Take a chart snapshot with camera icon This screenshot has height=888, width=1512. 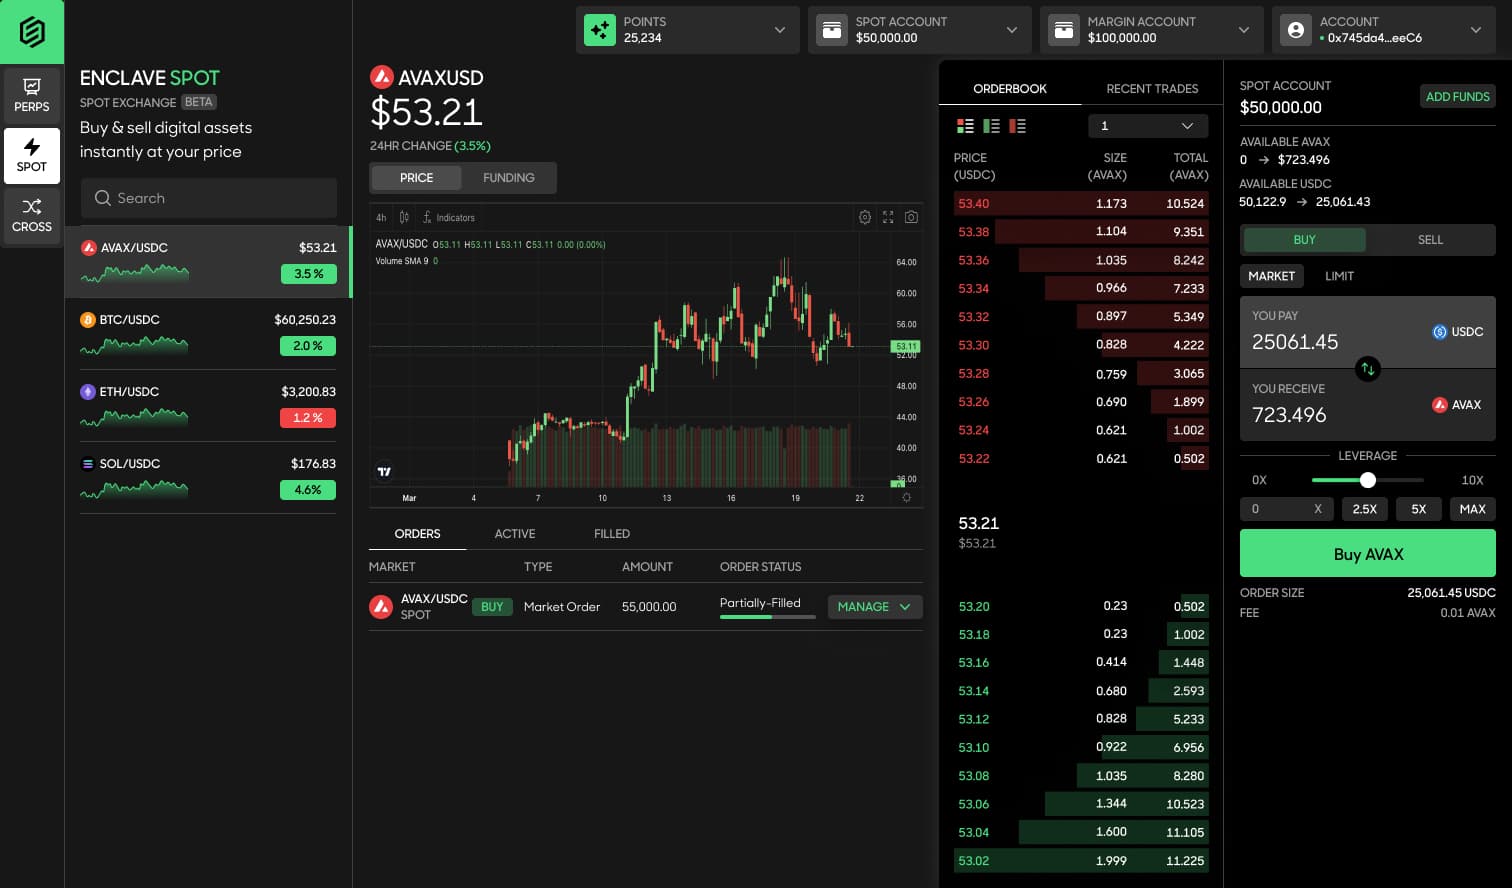(911, 217)
